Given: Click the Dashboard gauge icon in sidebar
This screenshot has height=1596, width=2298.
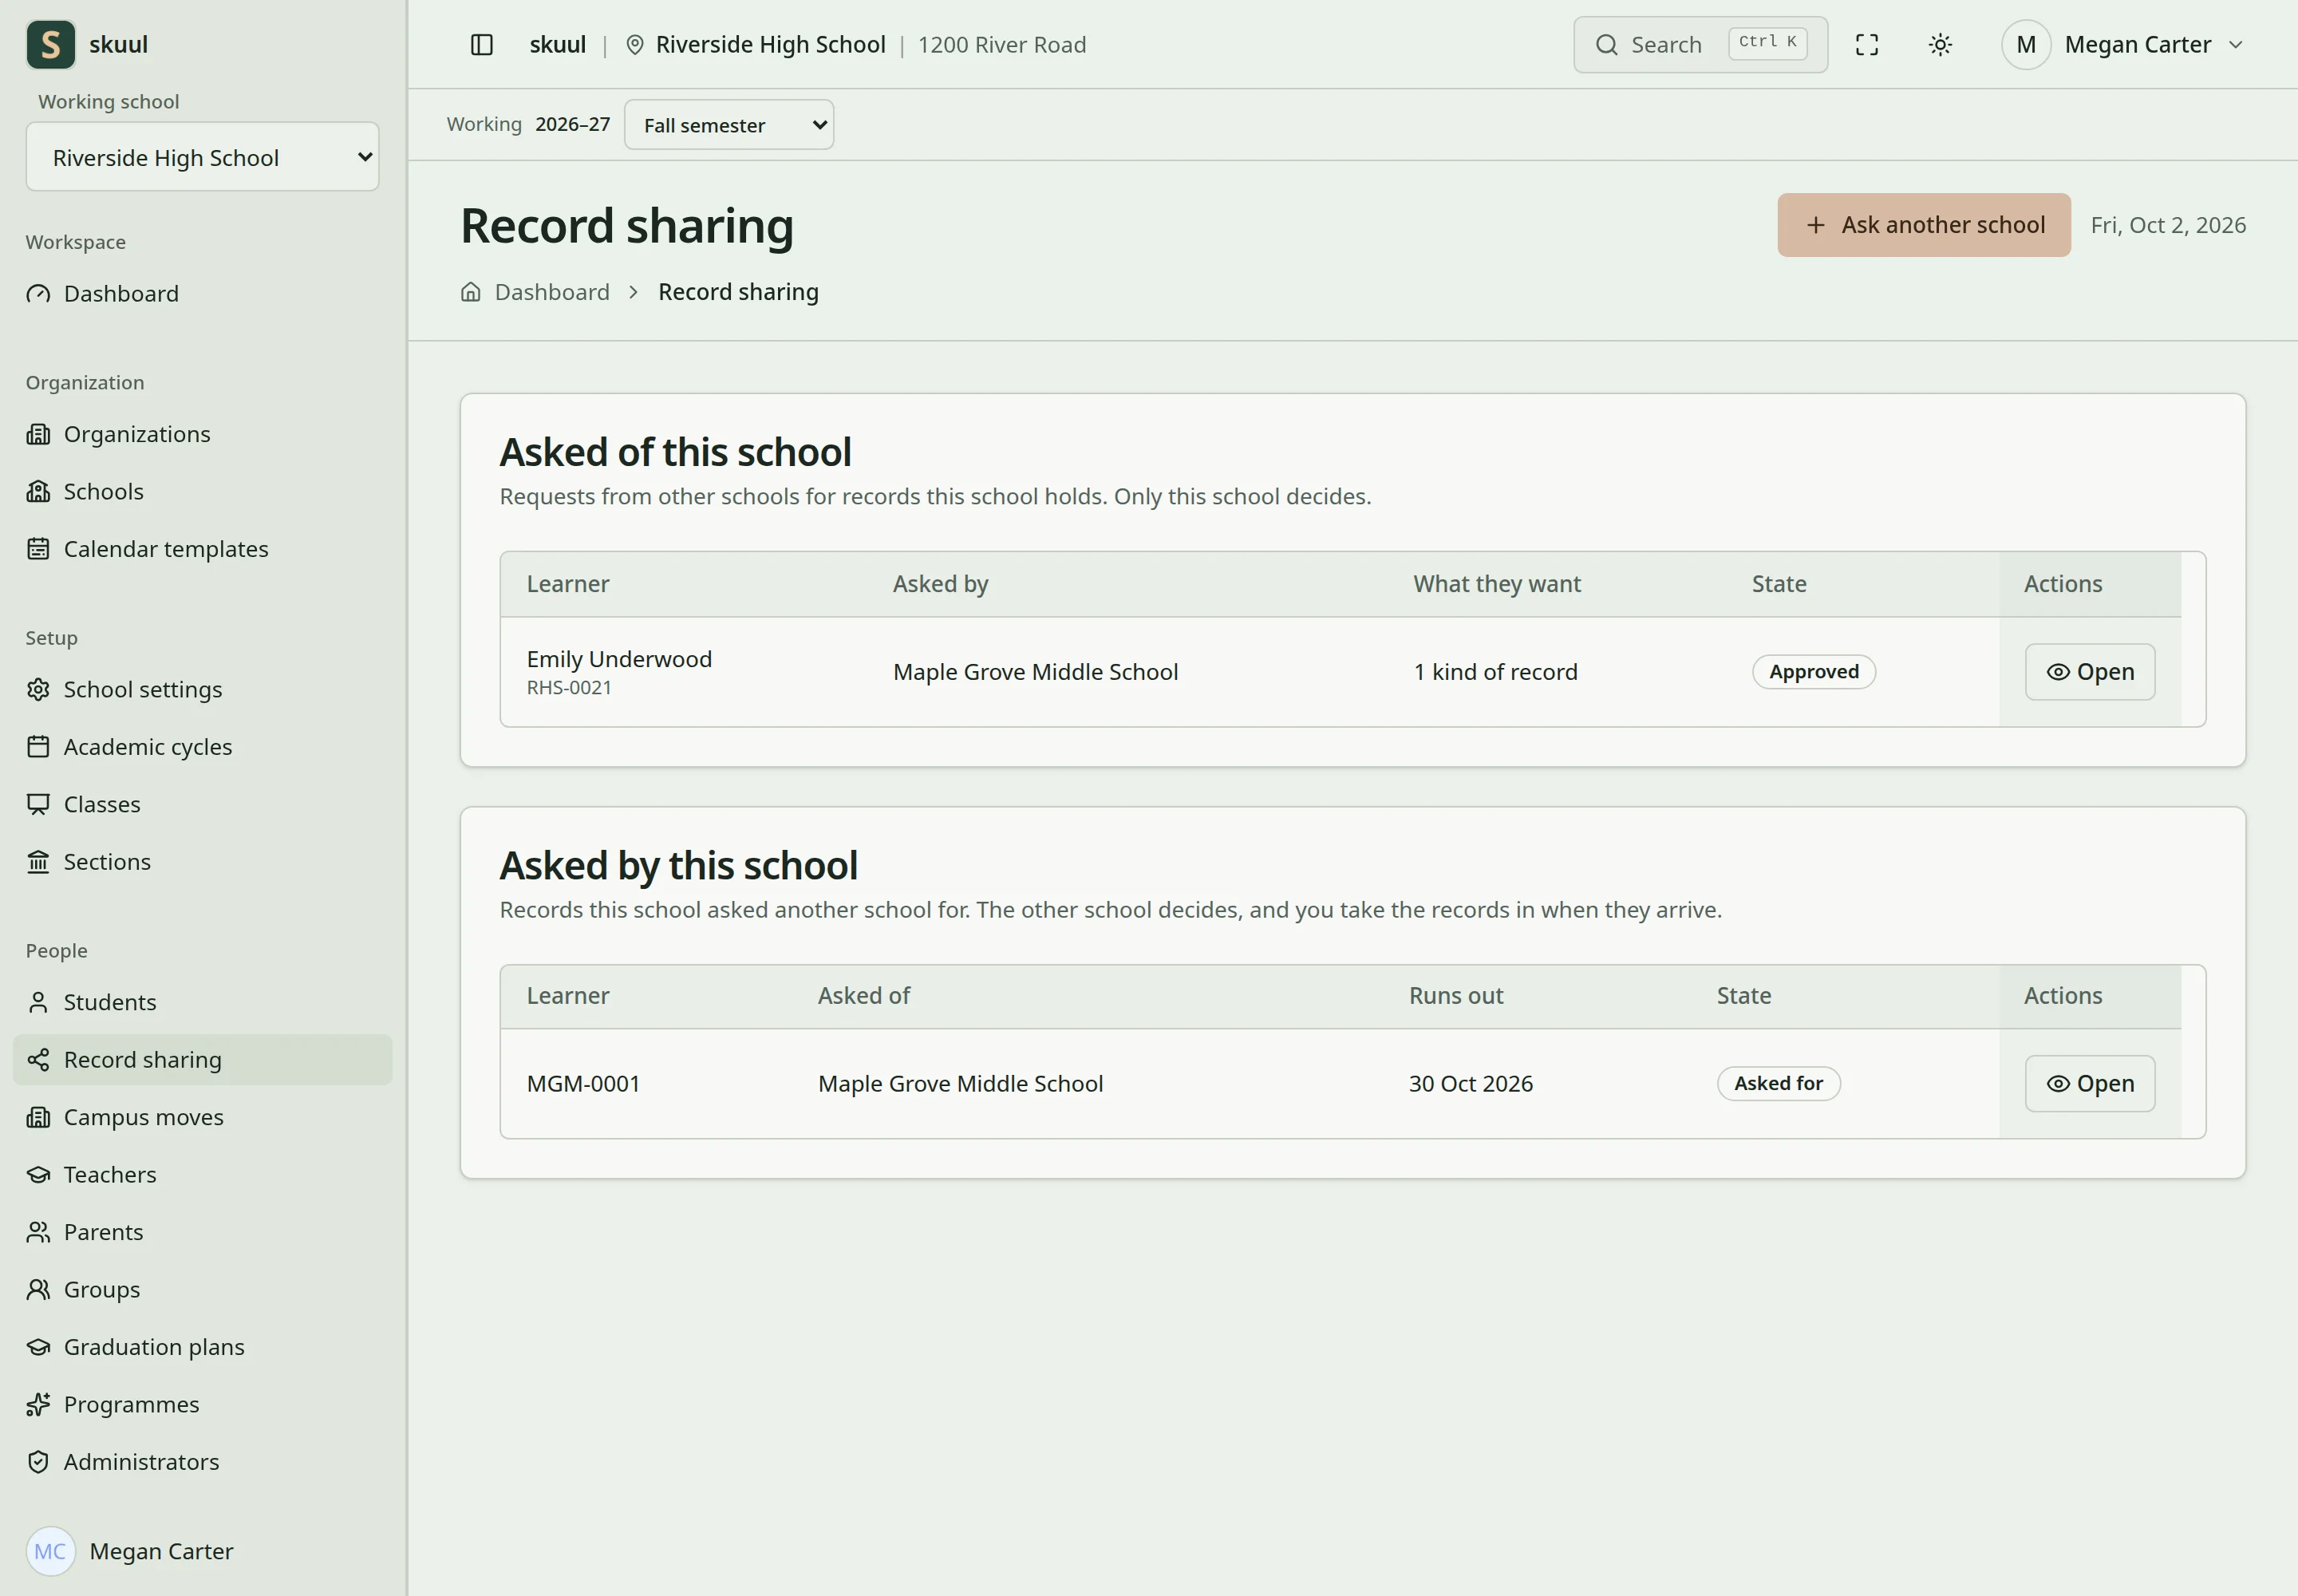Looking at the screenshot, I should pos(38,294).
